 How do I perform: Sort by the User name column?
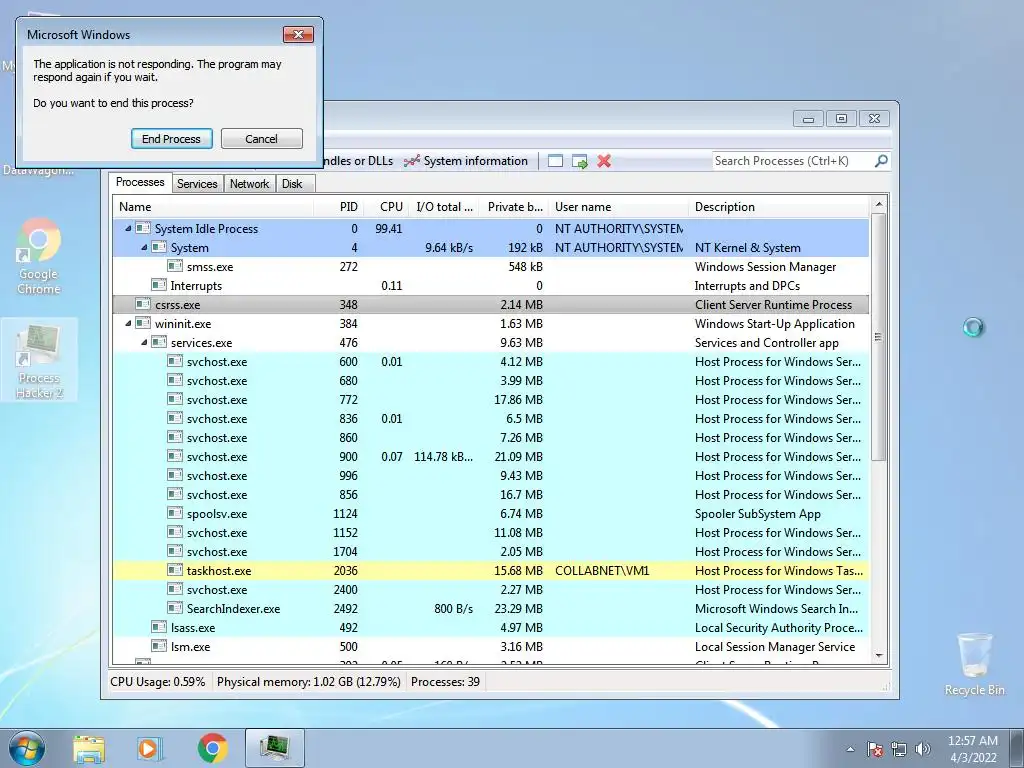(x=618, y=206)
